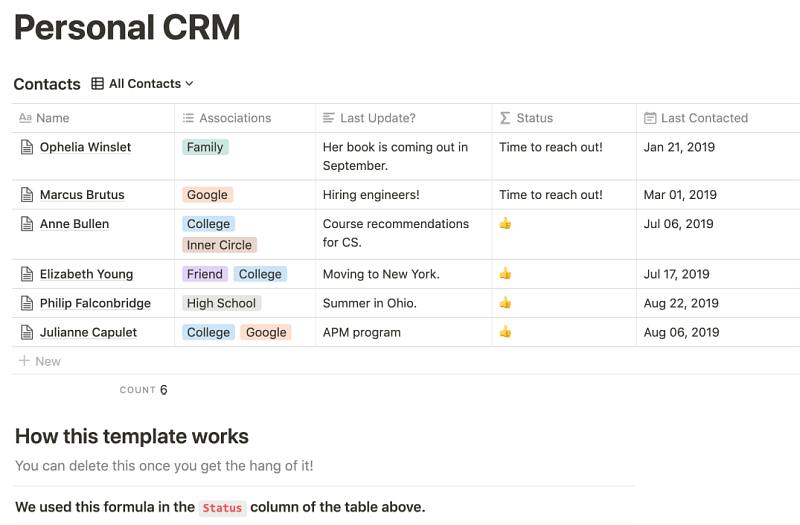Click the table view icon beside All Contacts
The height and width of the screenshot is (525, 800).
97,84
